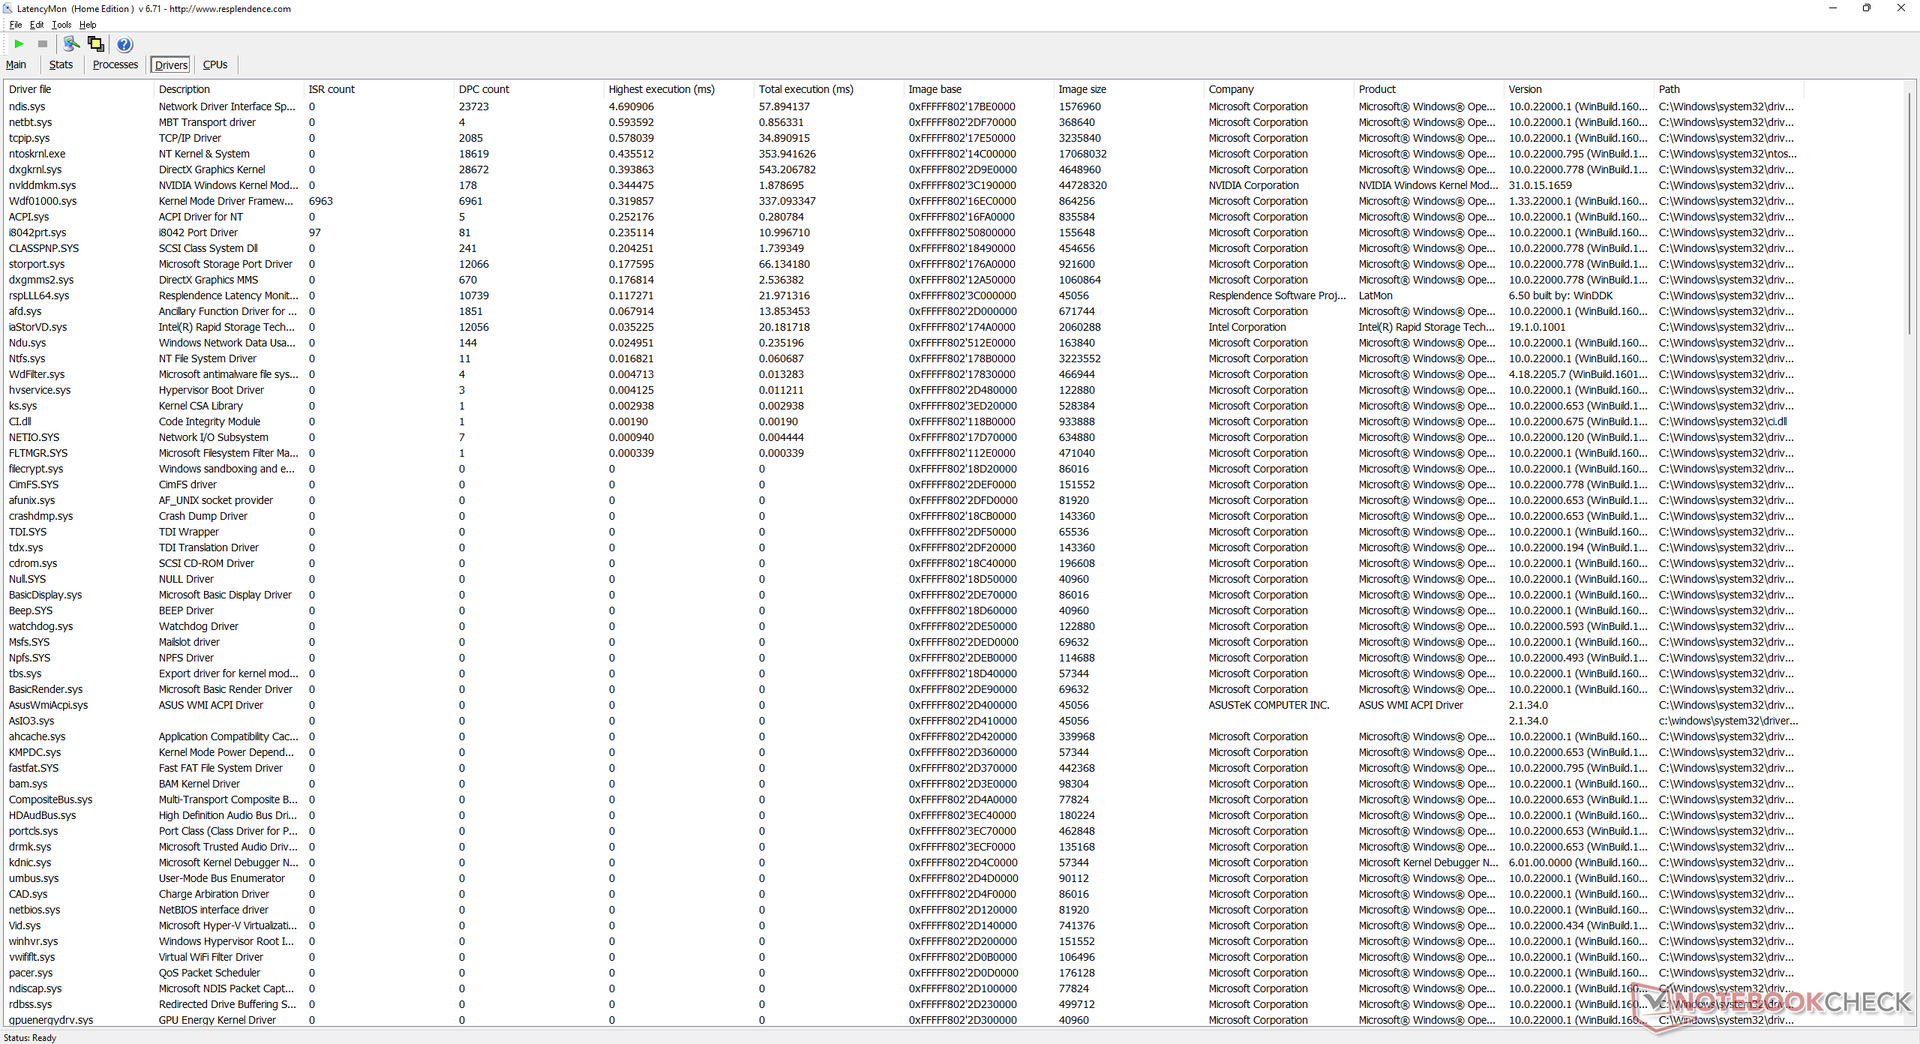Sort by the Version column header
The image size is (1920, 1044).
pyautogui.click(x=1579, y=89)
